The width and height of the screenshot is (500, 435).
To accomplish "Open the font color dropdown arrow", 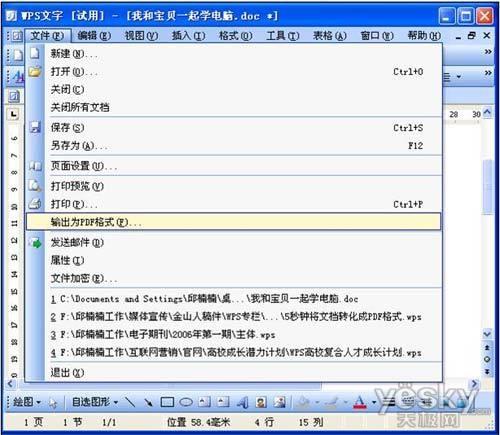I will tap(374, 403).
